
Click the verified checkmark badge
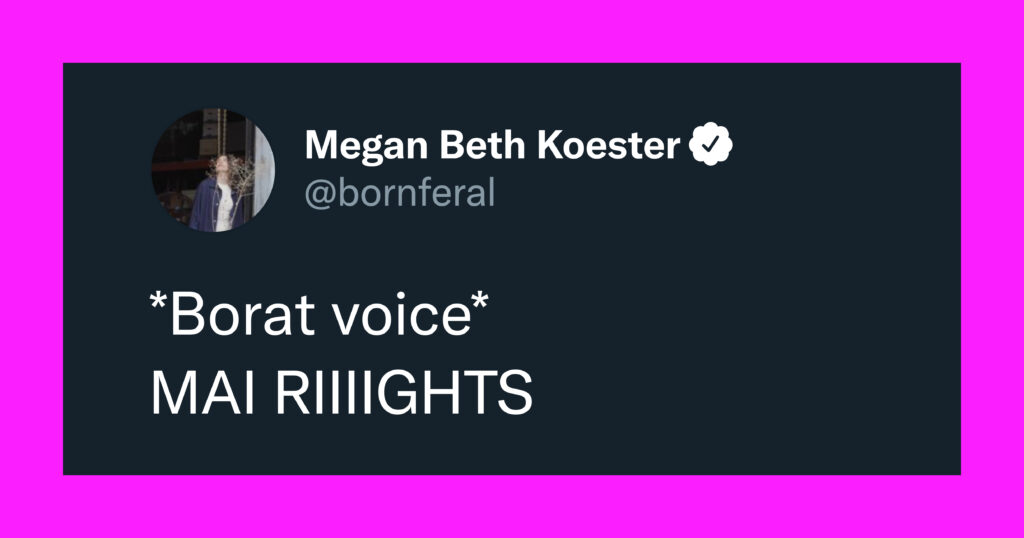click(x=711, y=144)
